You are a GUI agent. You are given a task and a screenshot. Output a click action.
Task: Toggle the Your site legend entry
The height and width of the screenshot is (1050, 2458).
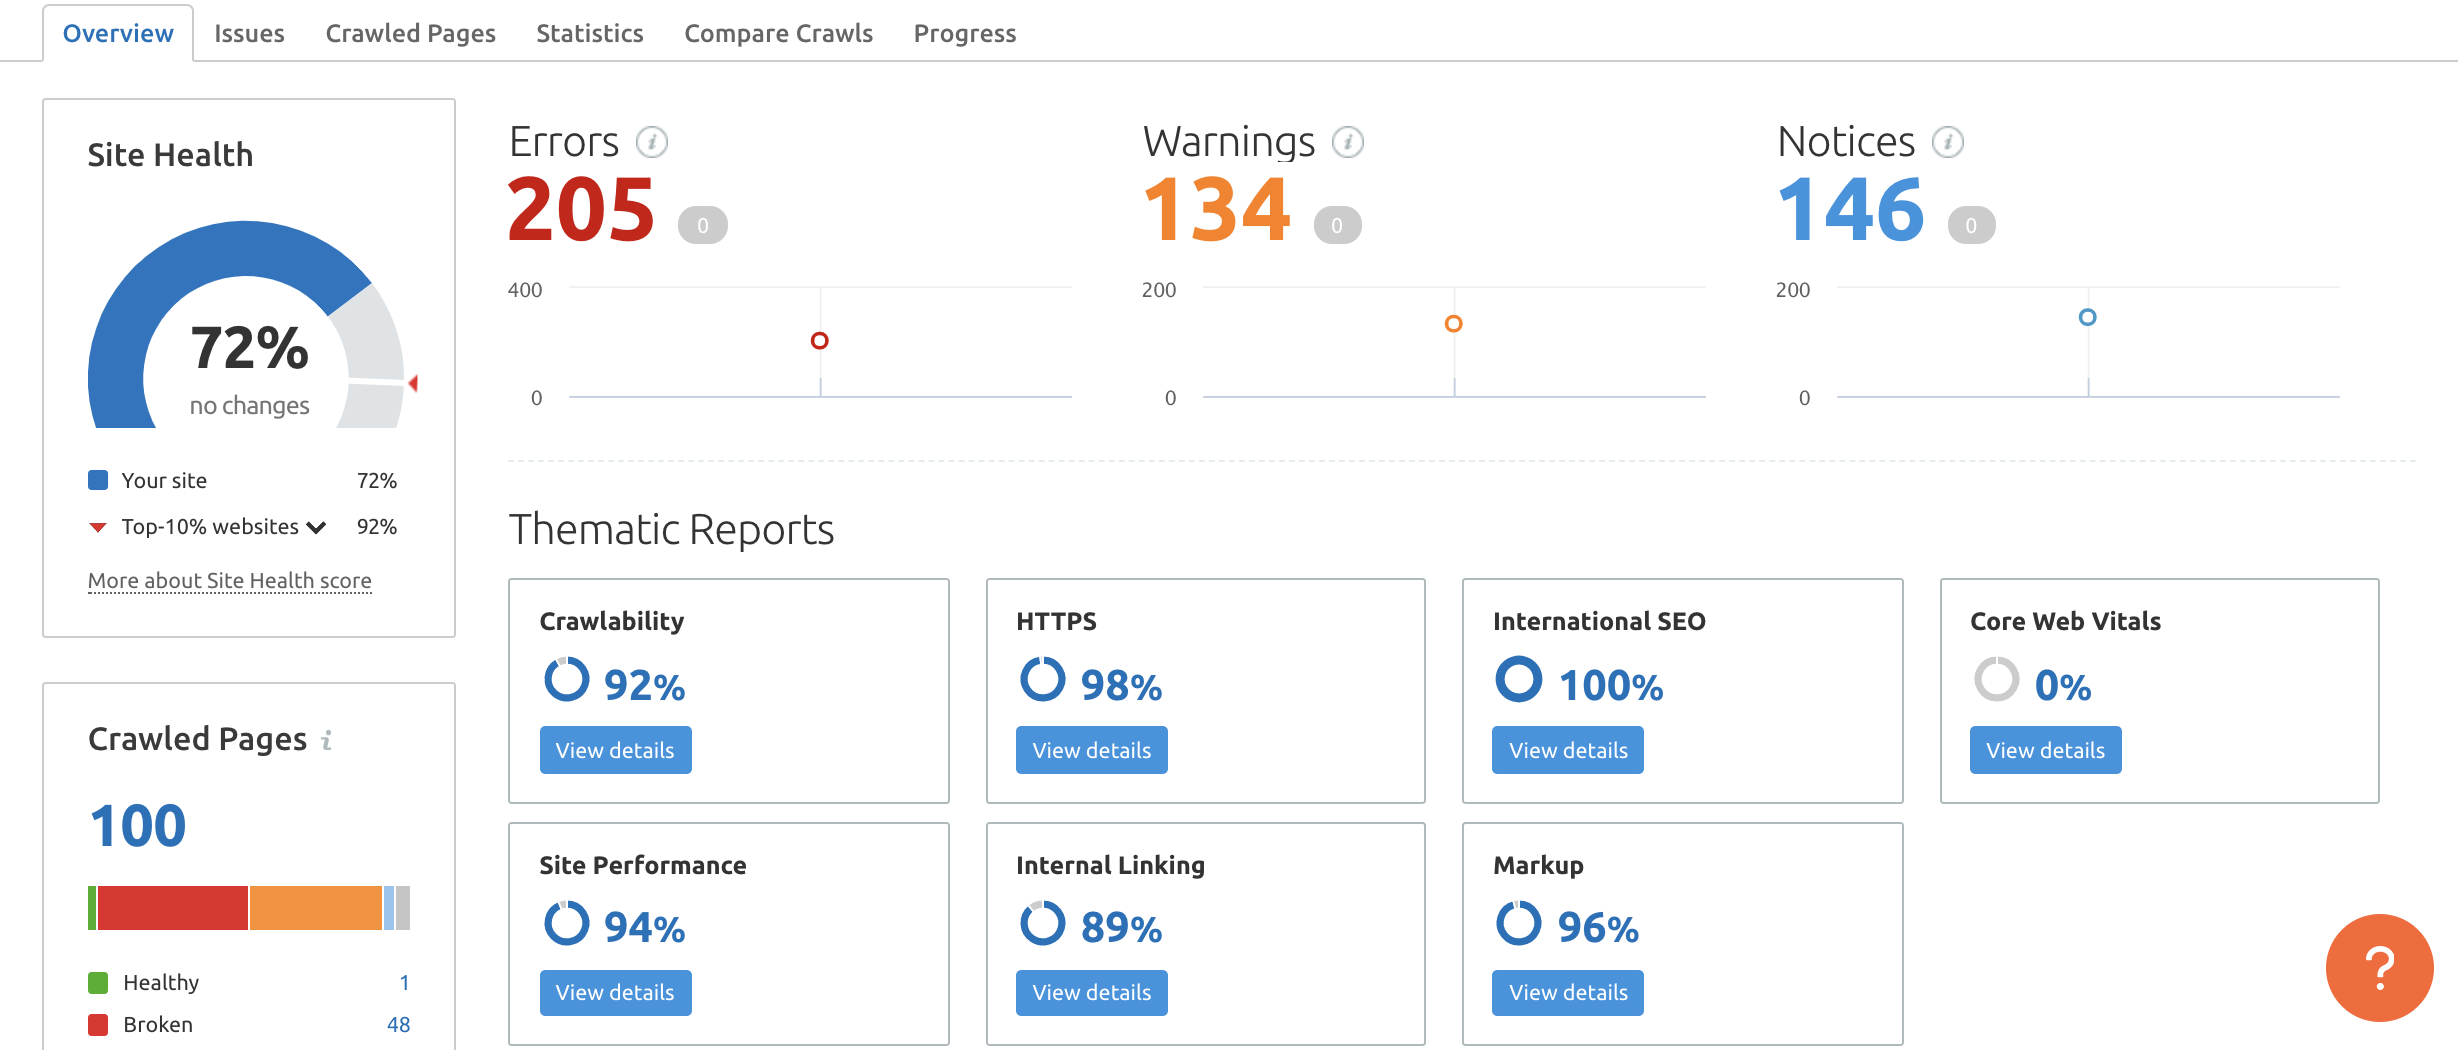coord(165,480)
